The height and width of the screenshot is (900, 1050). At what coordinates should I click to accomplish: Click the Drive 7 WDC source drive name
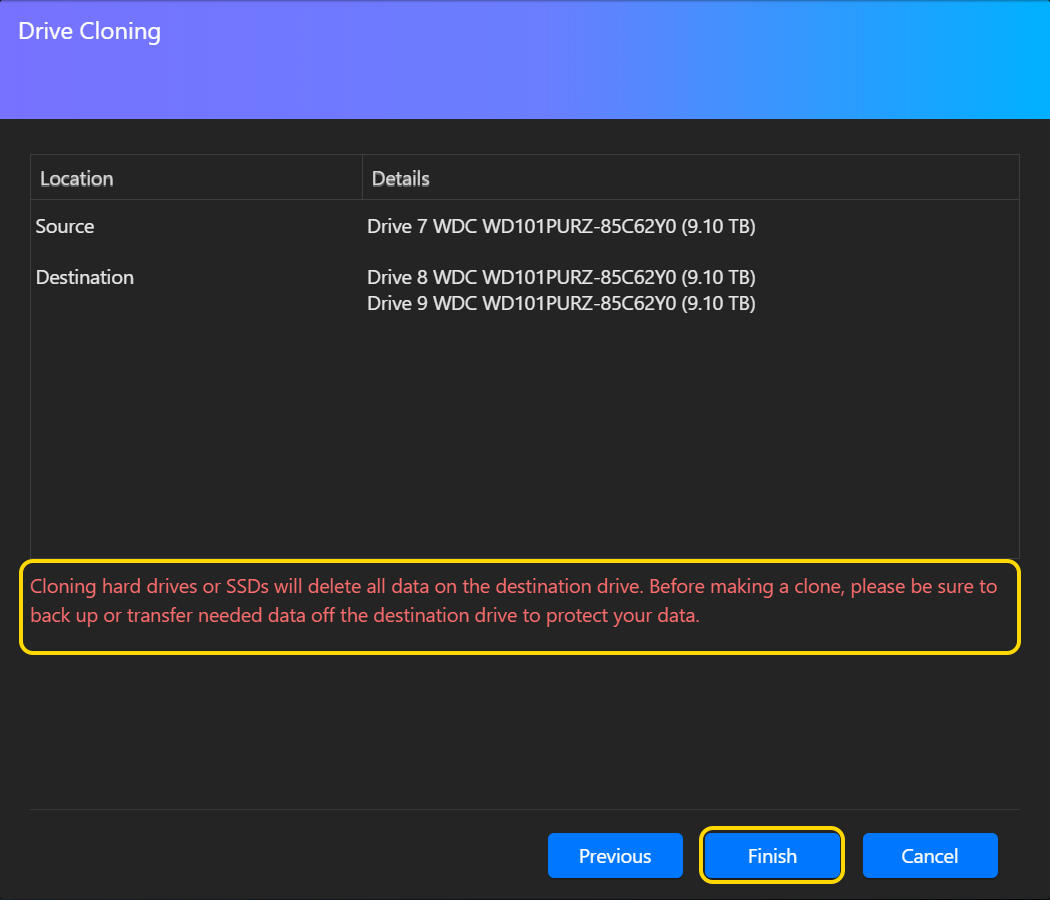521,227
